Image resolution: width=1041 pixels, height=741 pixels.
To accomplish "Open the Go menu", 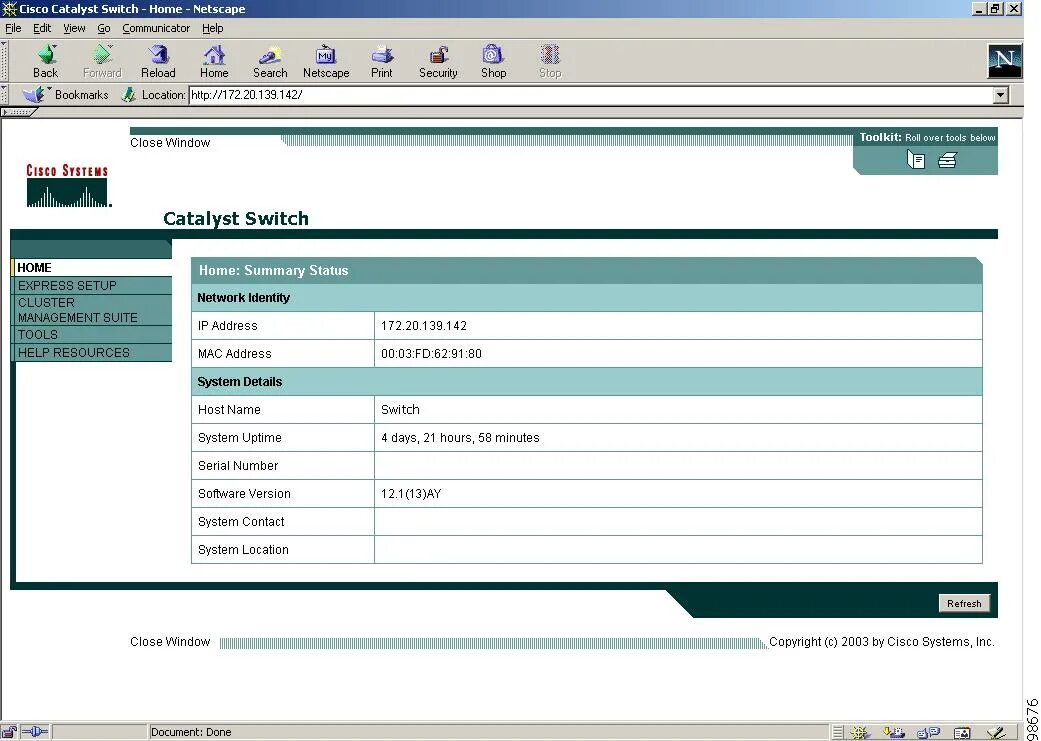I will 104,28.
